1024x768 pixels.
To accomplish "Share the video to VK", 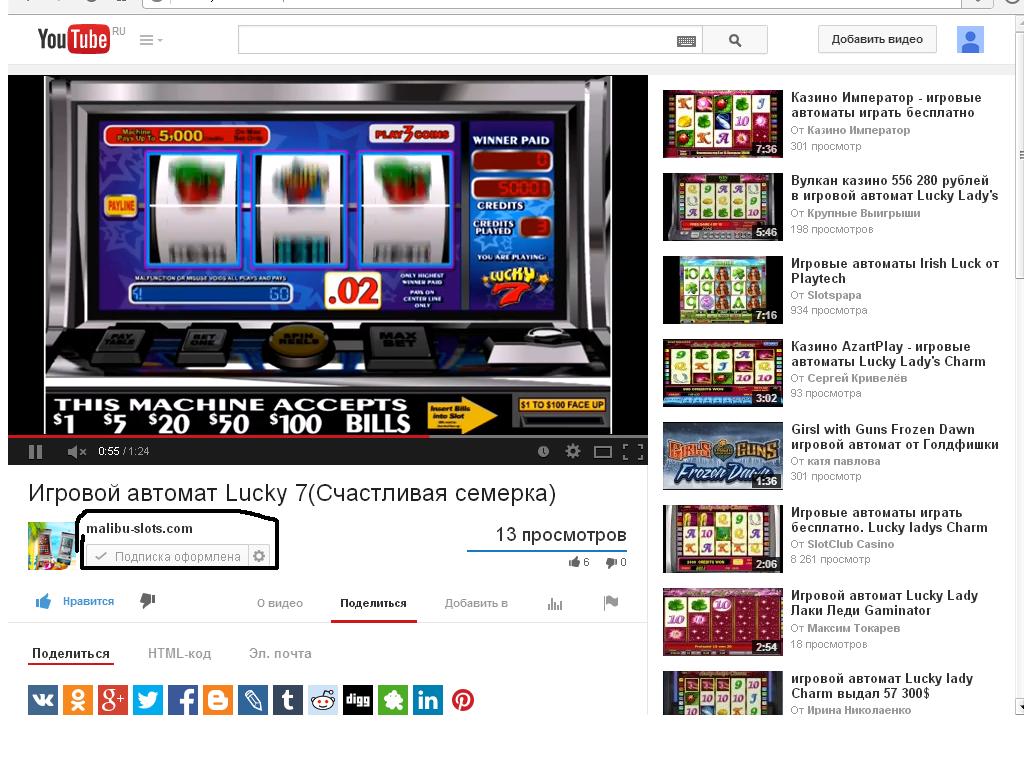I will pos(43,700).
